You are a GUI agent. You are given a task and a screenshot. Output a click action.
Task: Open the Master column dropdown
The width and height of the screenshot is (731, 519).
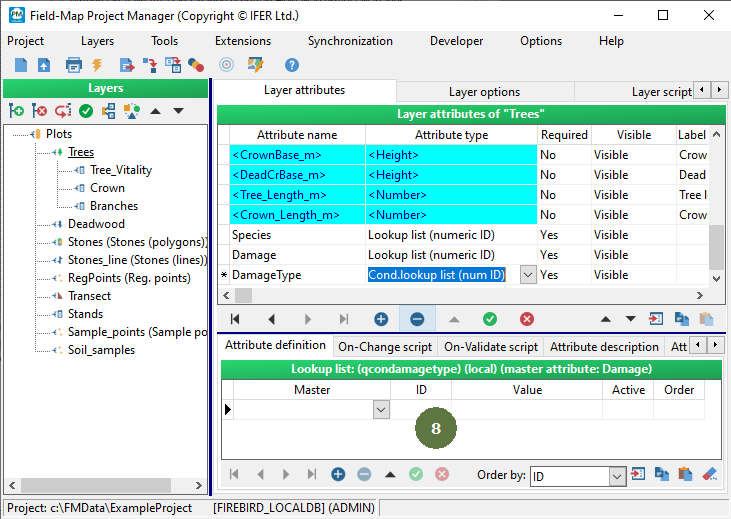coord(380,409)
